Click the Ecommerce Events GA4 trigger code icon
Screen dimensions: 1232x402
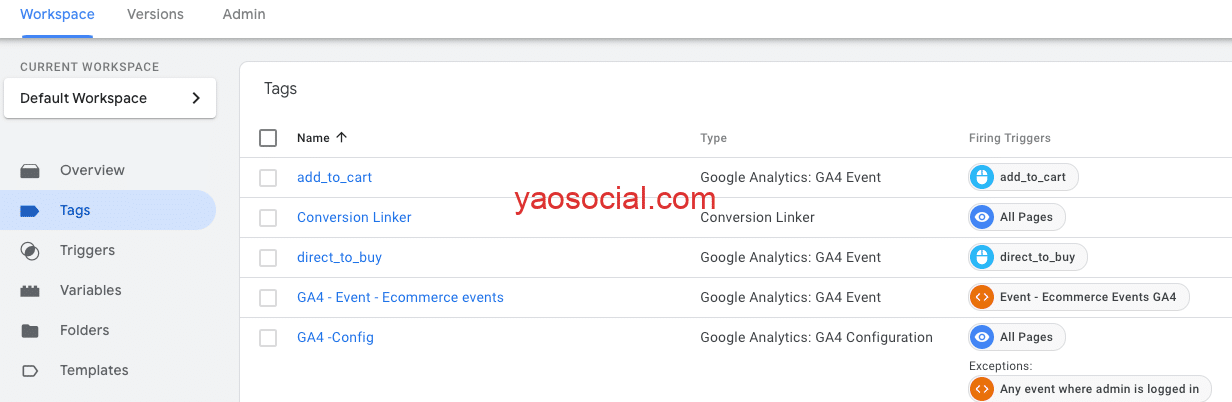coord(982,297)
